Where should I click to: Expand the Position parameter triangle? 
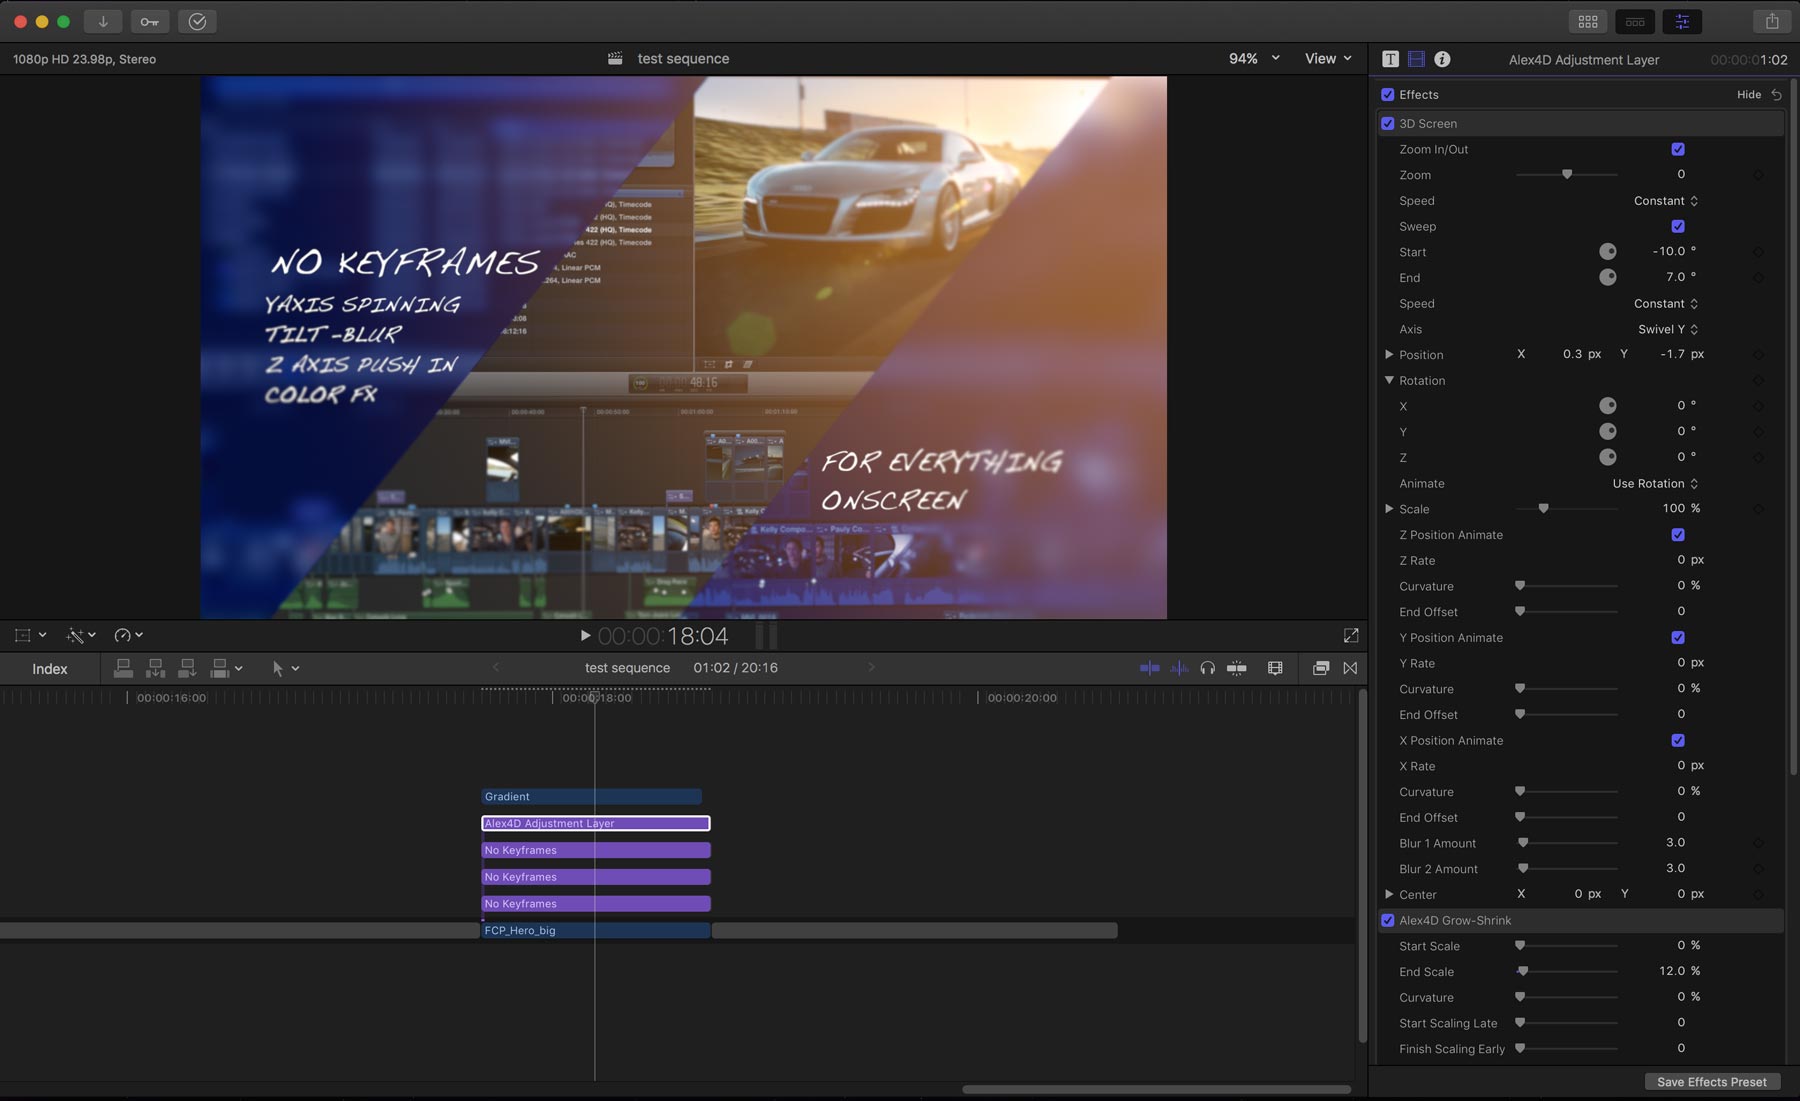point(1389,354)
